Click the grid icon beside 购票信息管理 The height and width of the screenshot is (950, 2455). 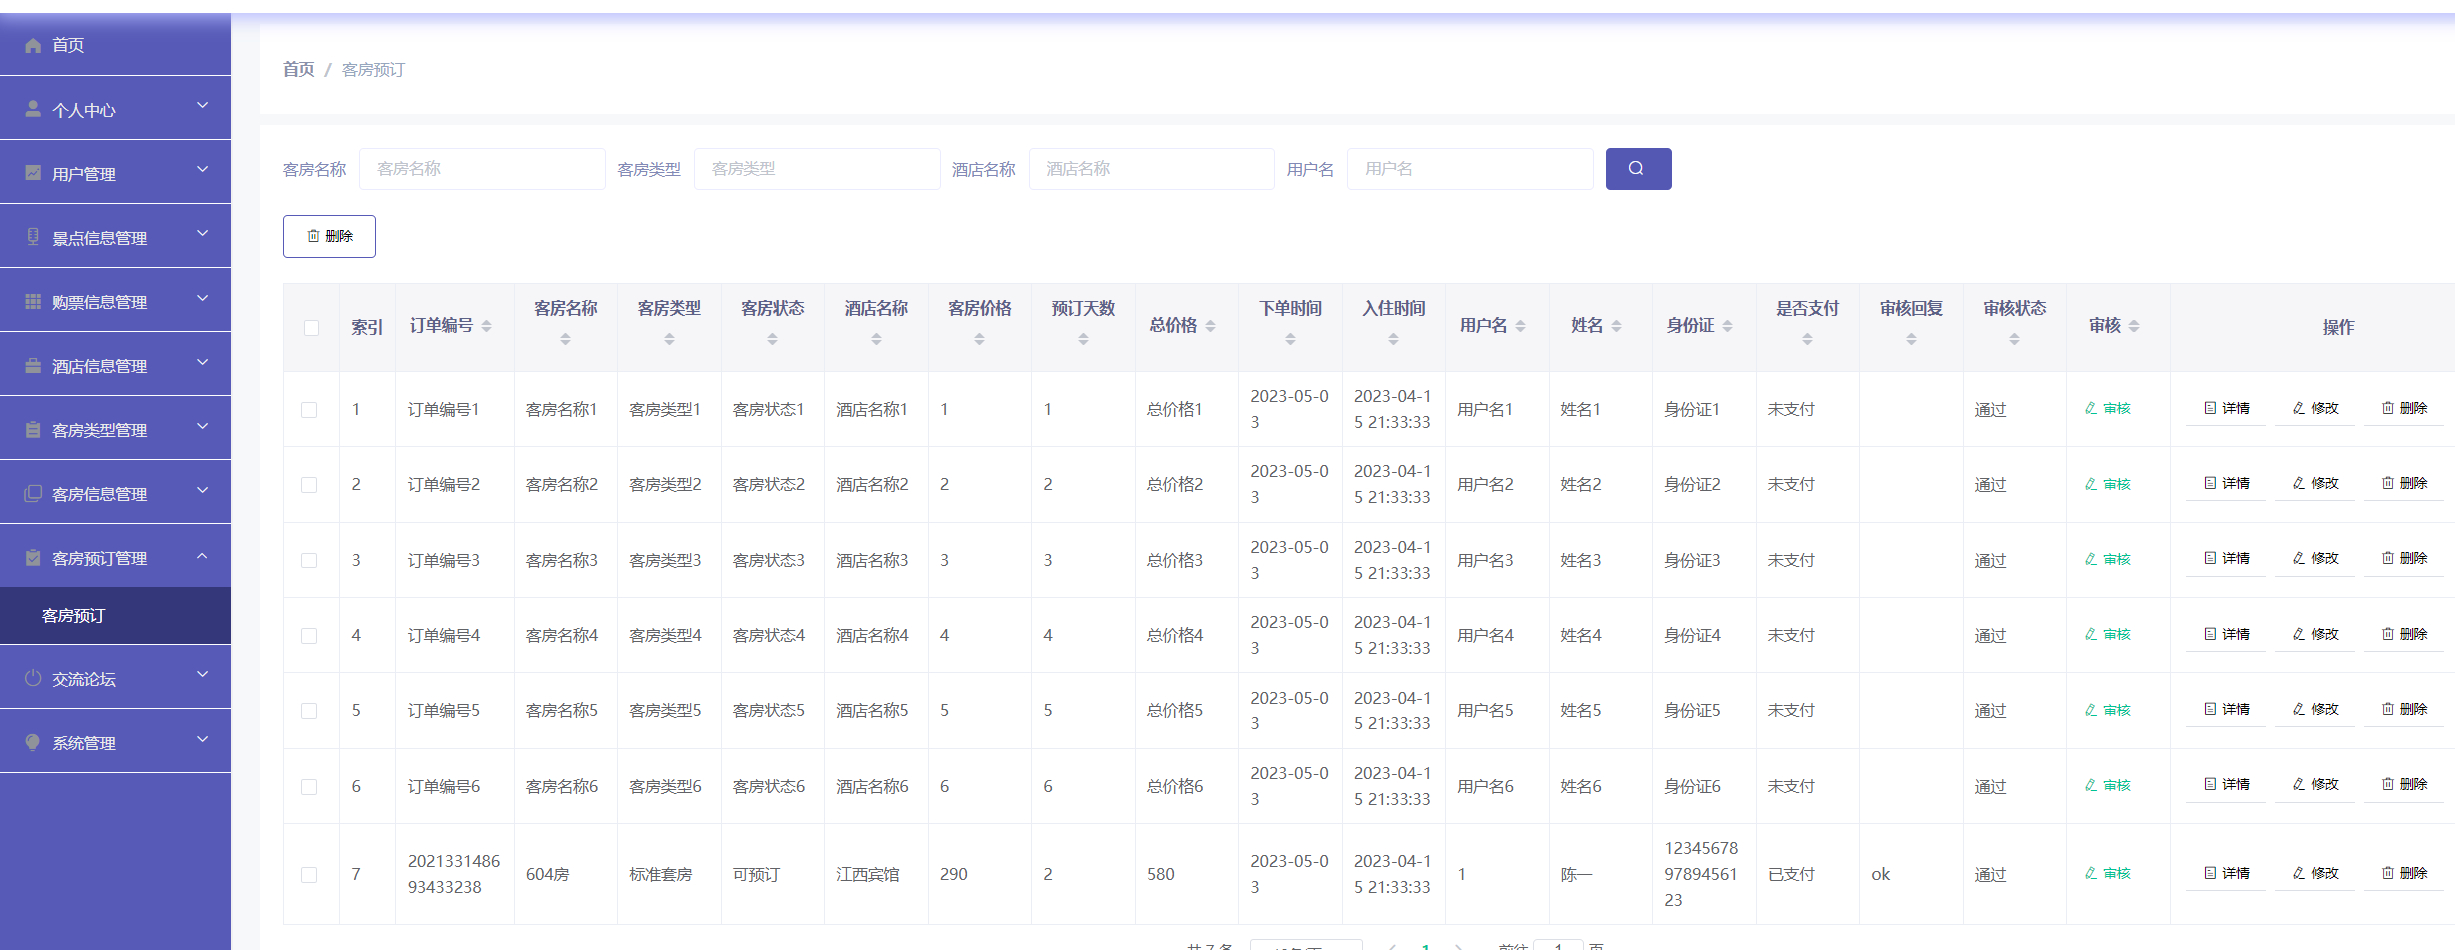coord(33,301)
